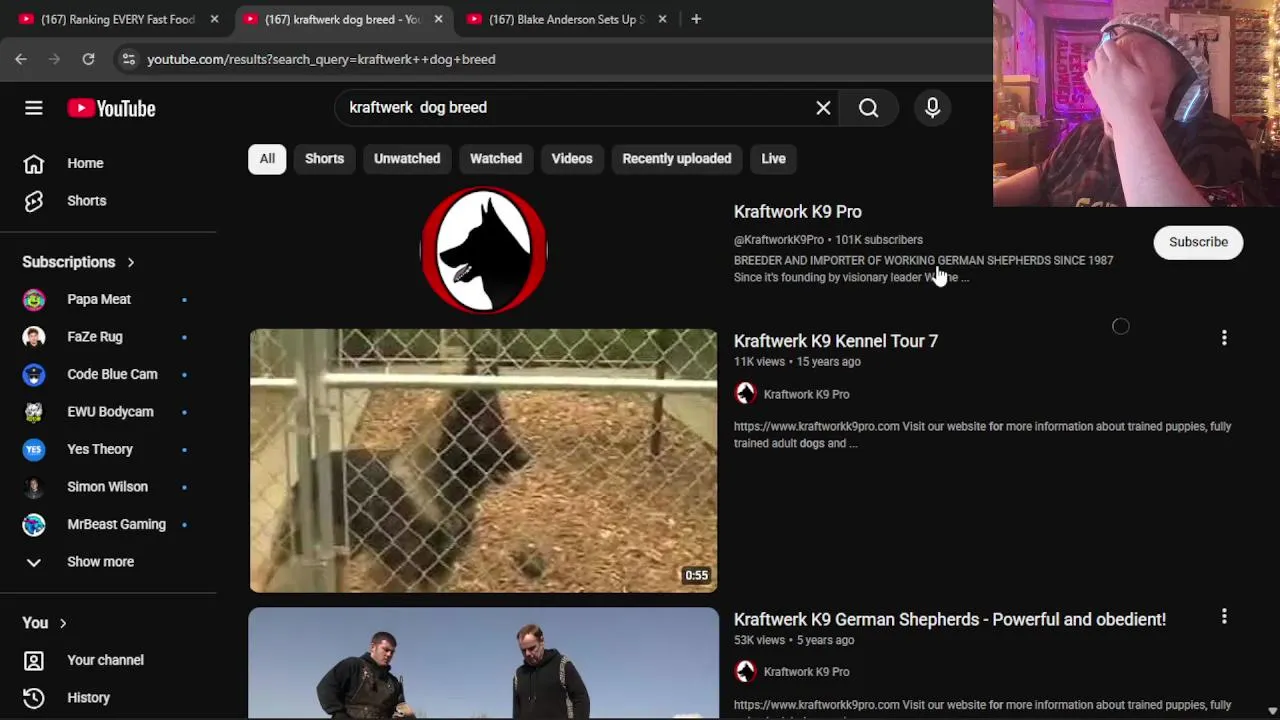1280x720 pixels.
Task: Open MrBeast Gaming subscription
Action: point(108,524)
